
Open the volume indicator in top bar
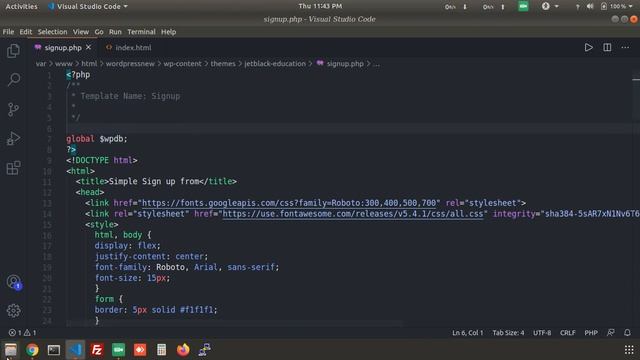(x=590, y=7)
